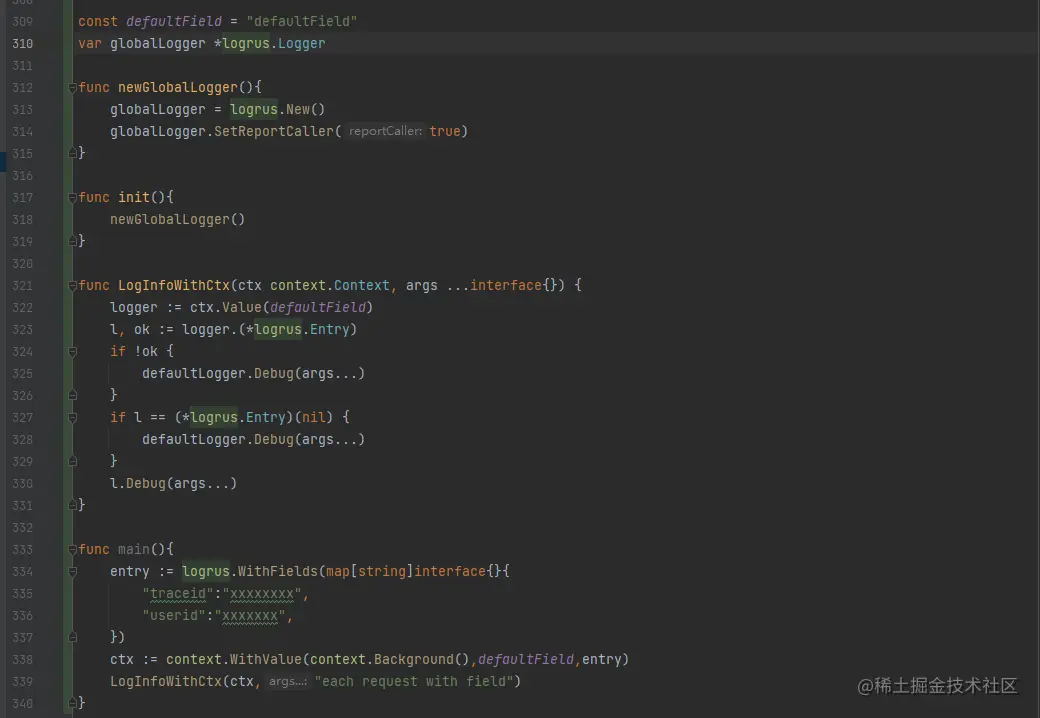Viewport: 1040px width, 718px height.
Task: Click the reportCaller: parameter hint
Action: tap(385, 131)
